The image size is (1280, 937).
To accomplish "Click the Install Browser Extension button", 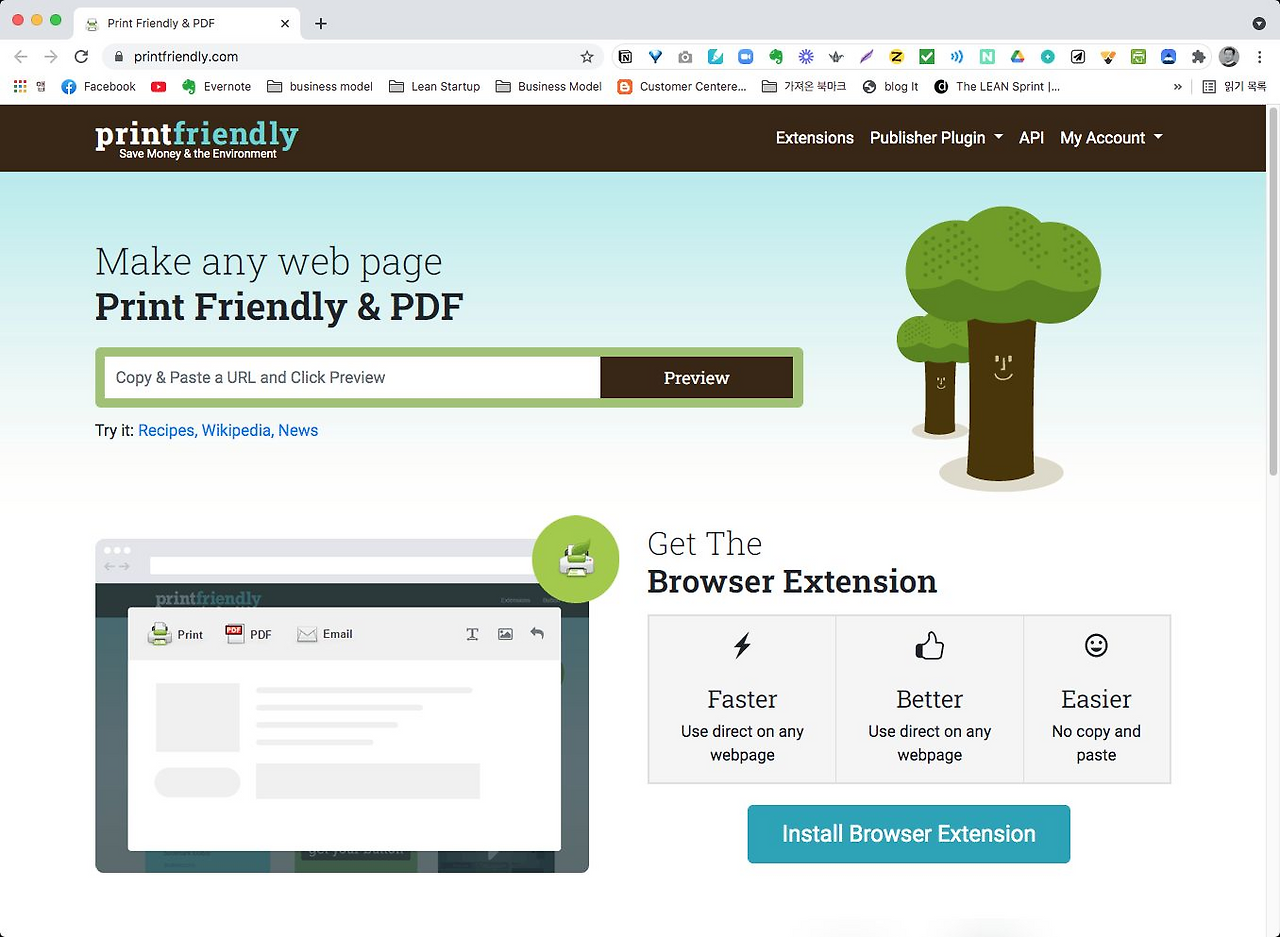I will point(909,834).
